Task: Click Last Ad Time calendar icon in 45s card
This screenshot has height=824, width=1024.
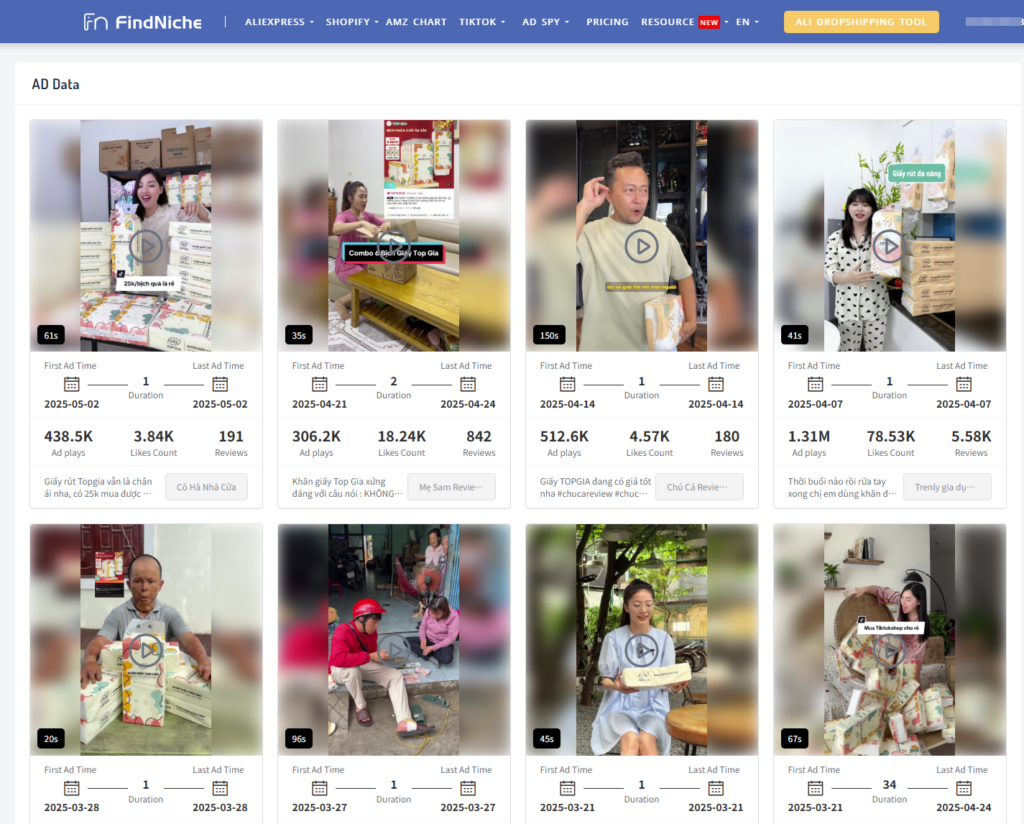Action: click(x=716, y=788)
